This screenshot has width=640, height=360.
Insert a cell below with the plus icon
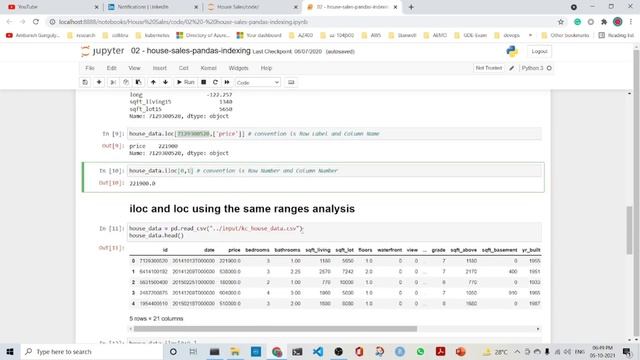(99, 82)
